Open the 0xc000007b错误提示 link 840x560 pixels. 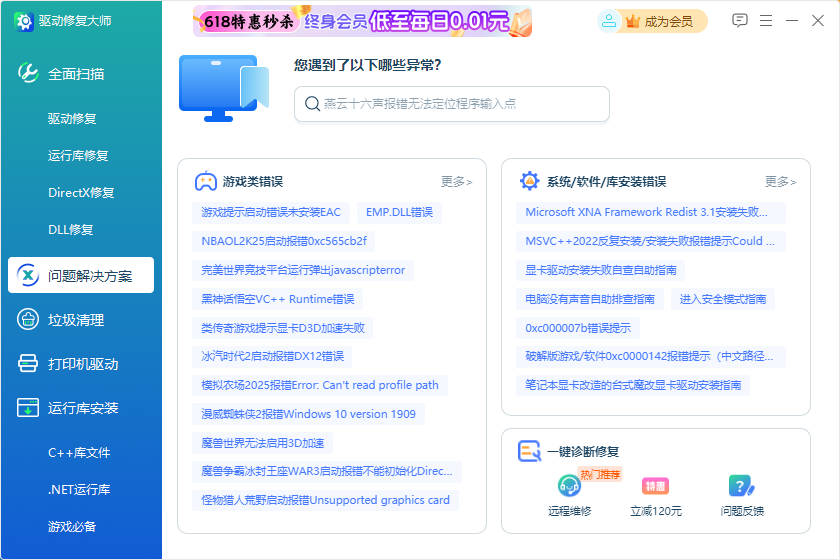(x=578, y=328)
